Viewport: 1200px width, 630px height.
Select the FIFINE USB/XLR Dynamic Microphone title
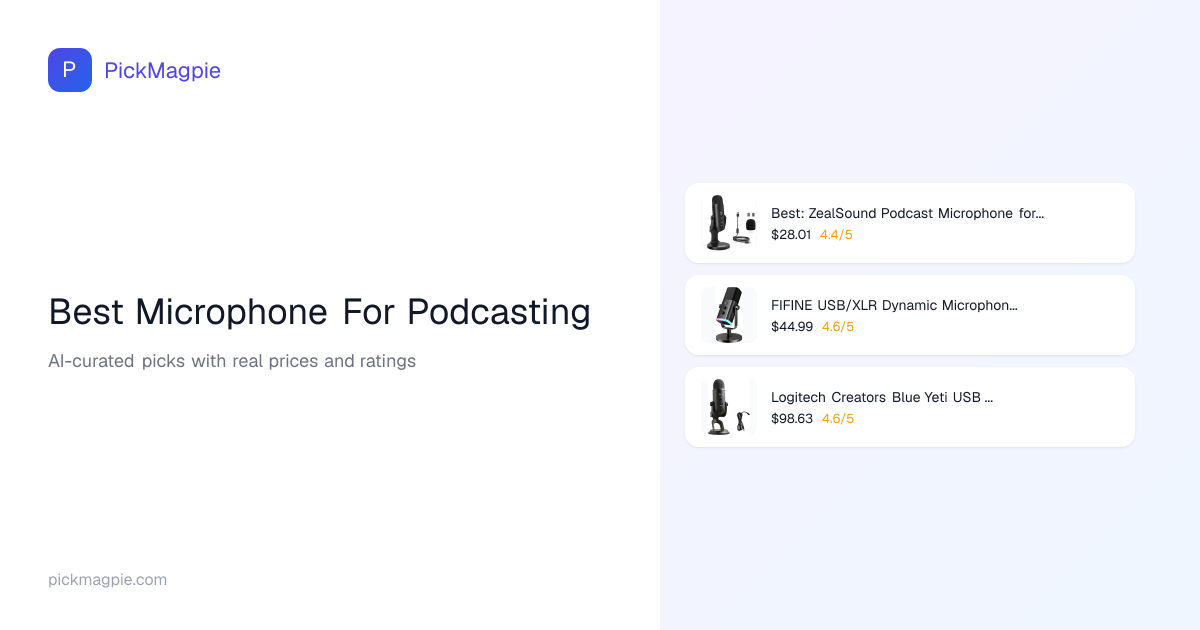pos(894,305)
